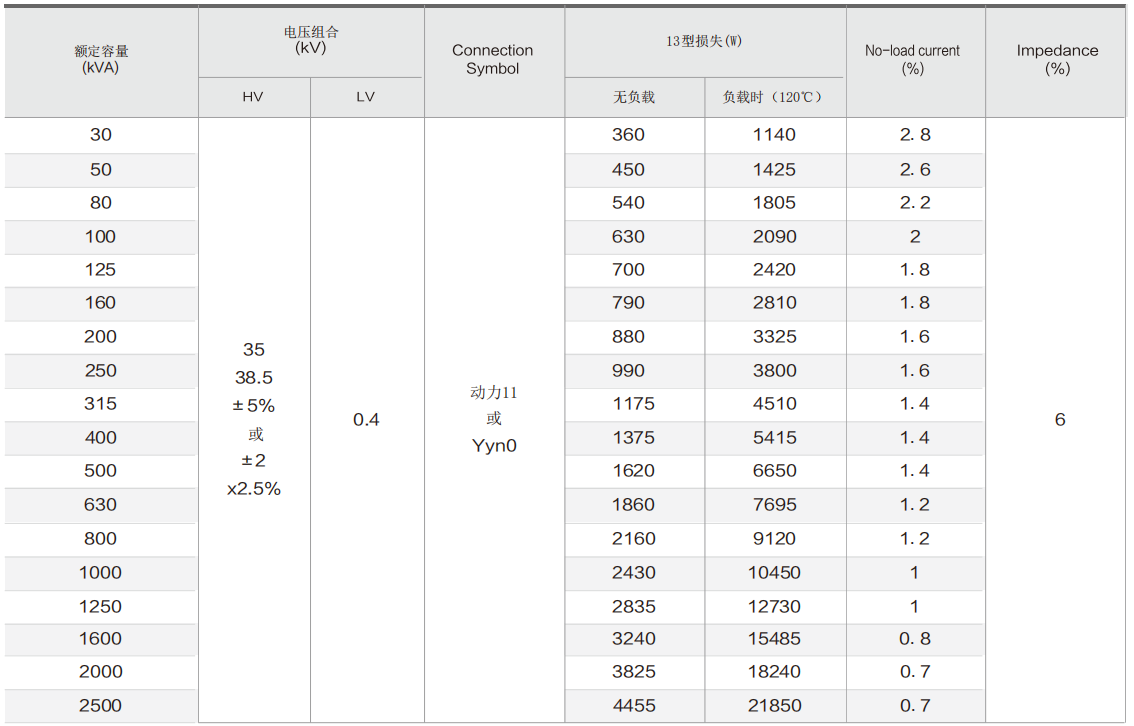1134x726 pixels.
Task: Click the 21850 load loss value
Action: coord(774,705)
